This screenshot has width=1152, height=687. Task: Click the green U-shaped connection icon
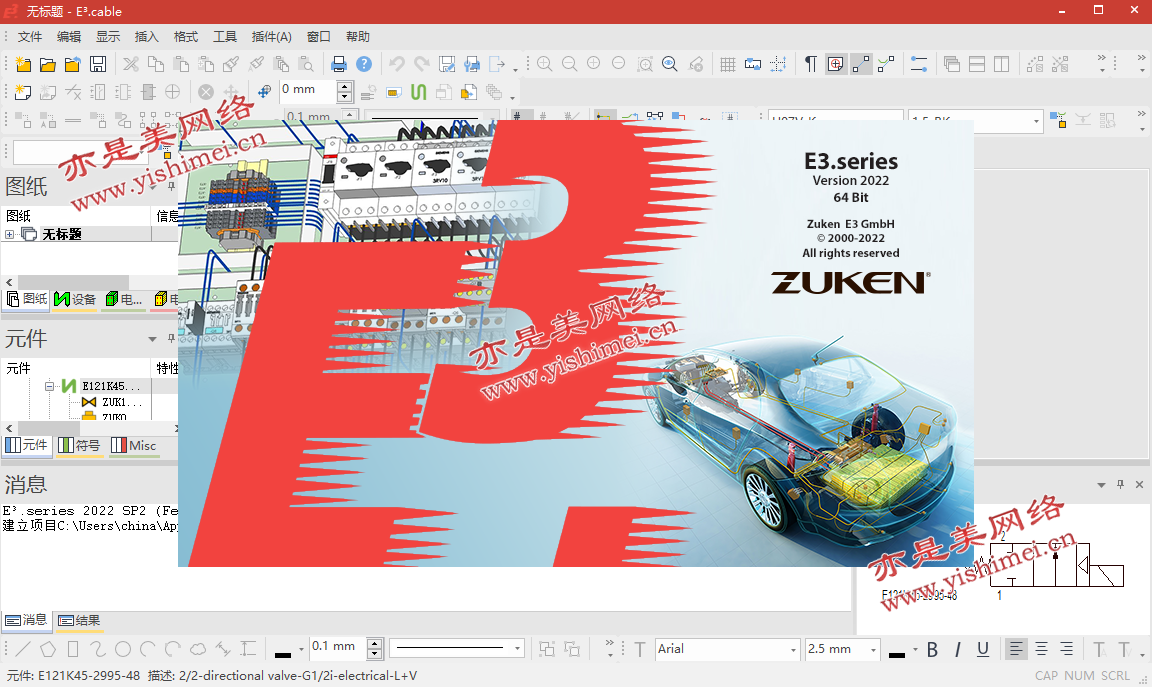coord(418,92)
